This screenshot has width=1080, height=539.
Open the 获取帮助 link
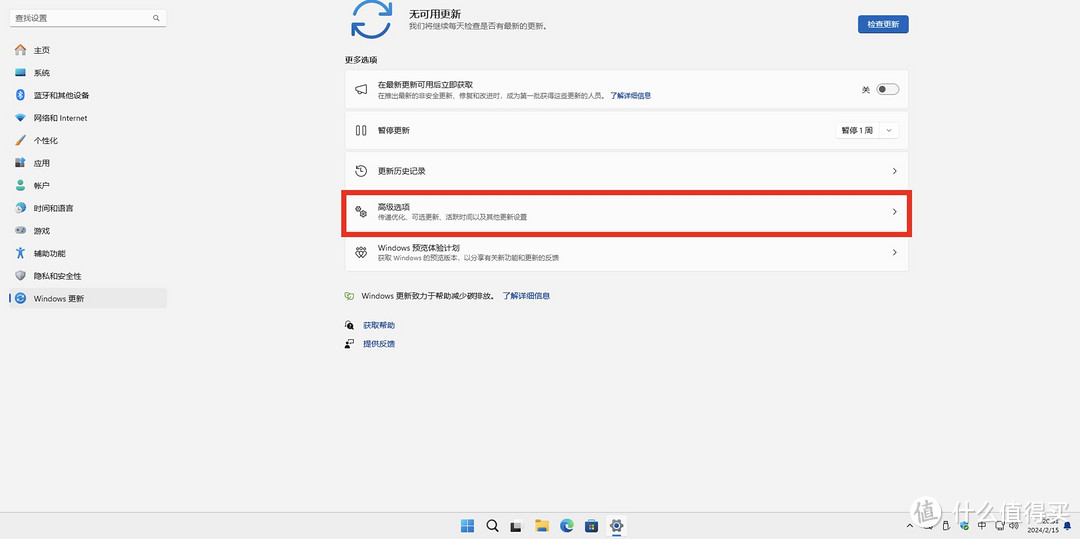pos(379,325)
